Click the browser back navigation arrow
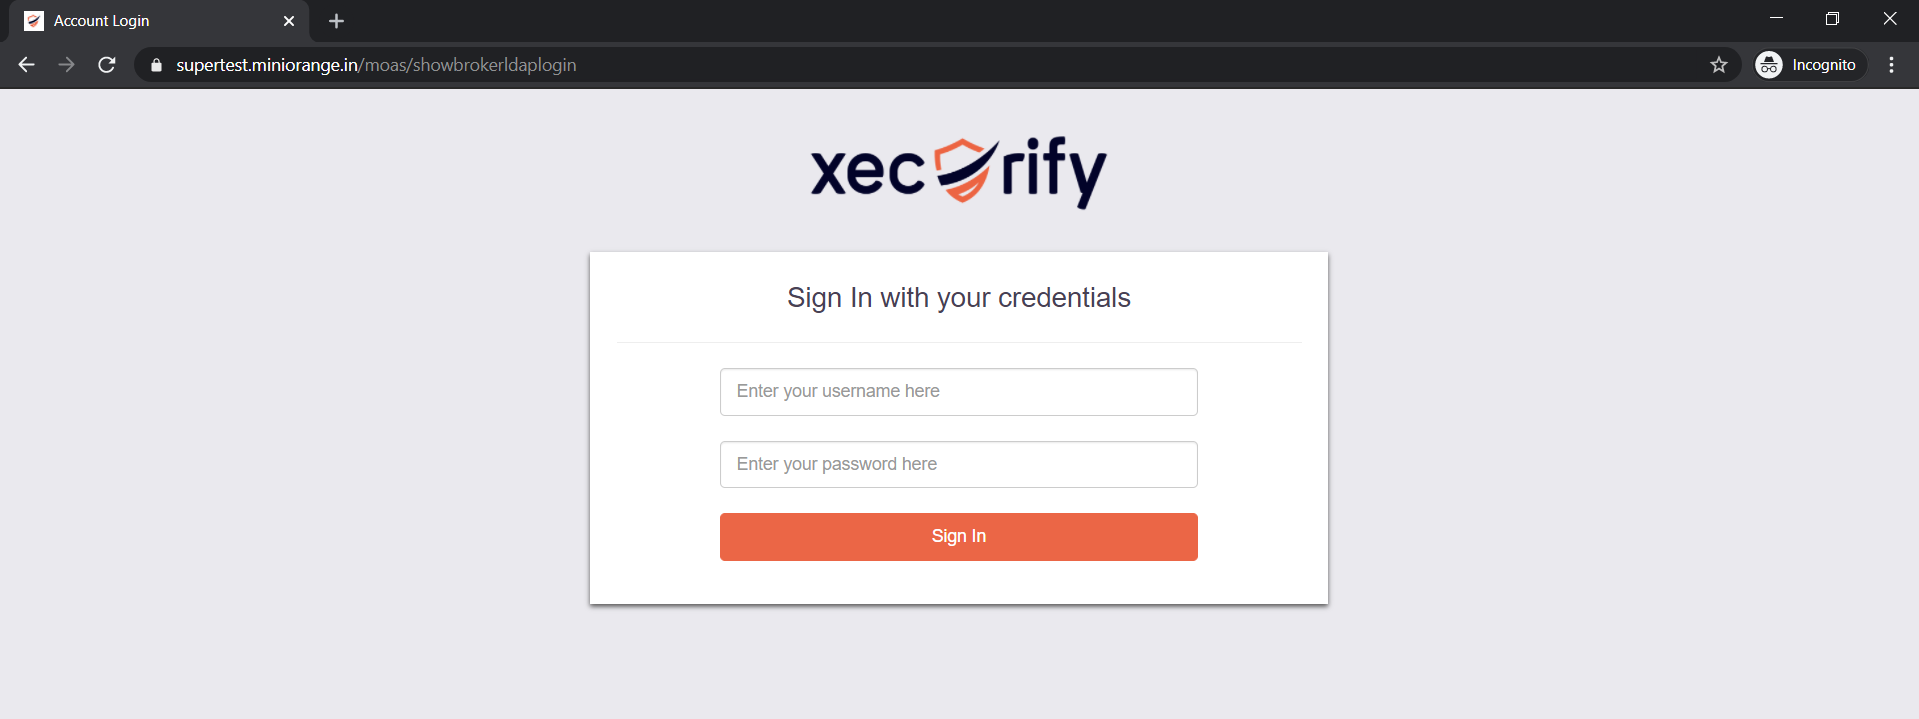This screenshot has width=1919, height=719. click(x=25, y=64)
